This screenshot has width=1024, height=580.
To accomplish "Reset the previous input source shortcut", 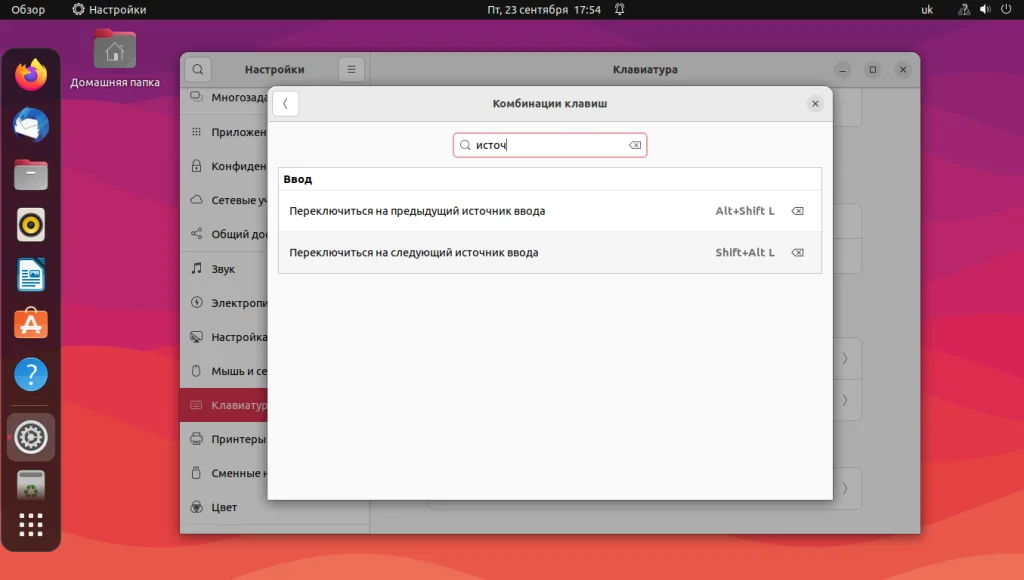I will (x=797, y=211).
